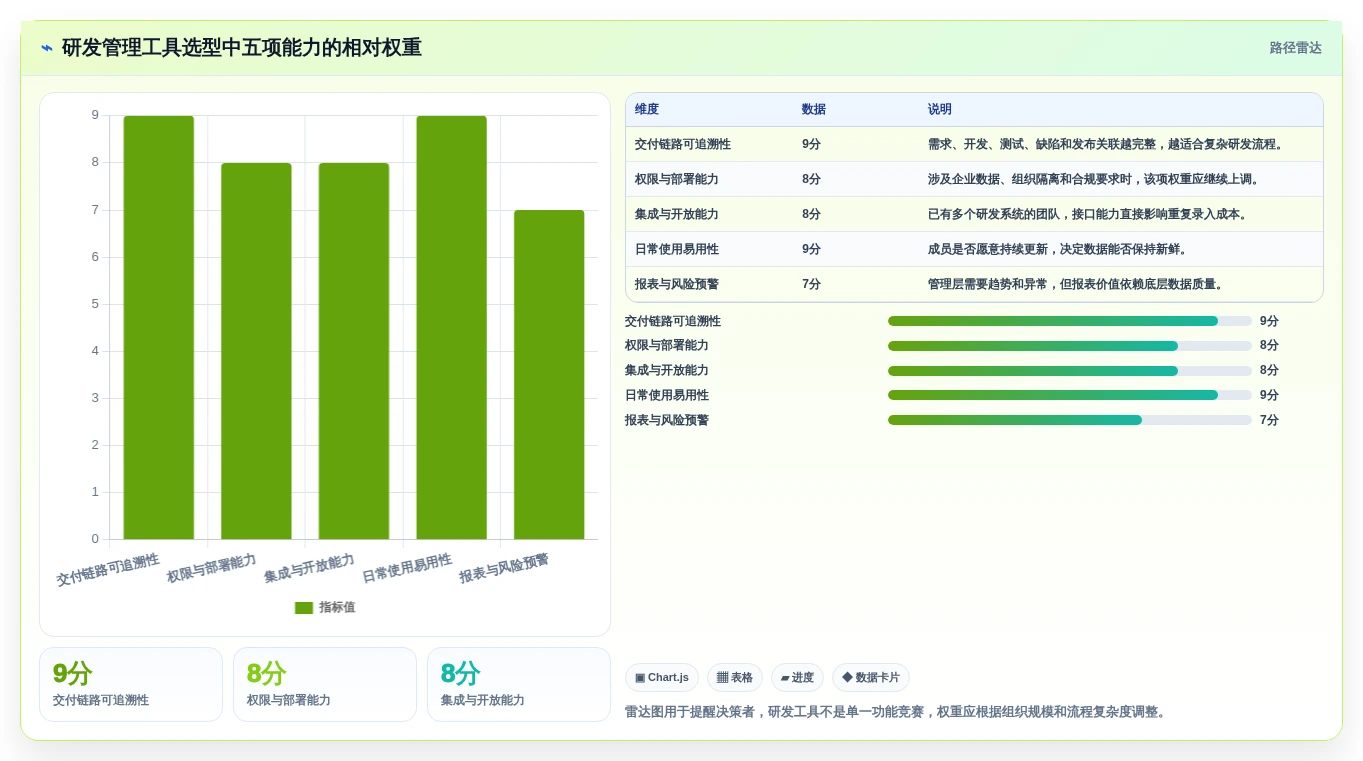This screenshot has width=1363, height=761.
Task: Click the 进度 tag chip
Action: click(x=797, y=677)
